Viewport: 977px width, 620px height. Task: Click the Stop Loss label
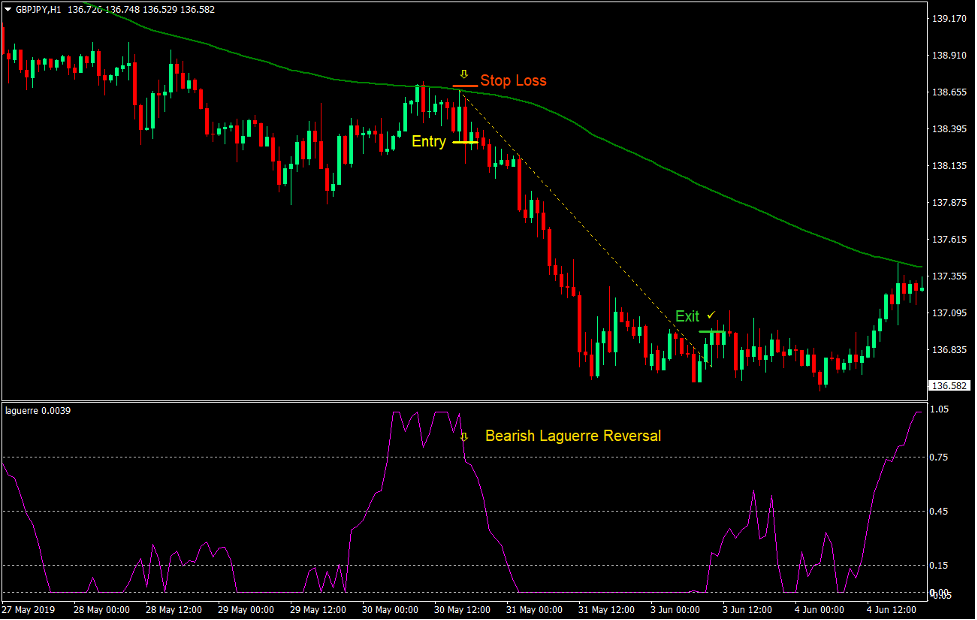point(514,80)
